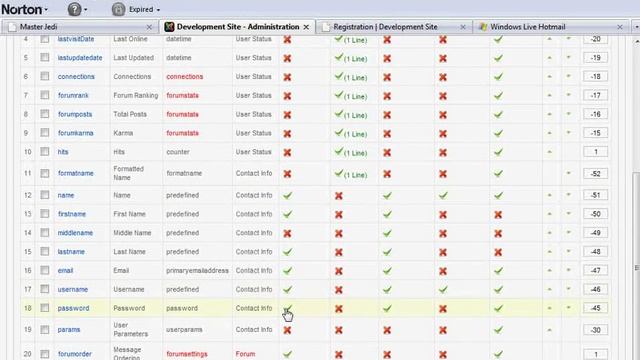Tick the checkbox for the lastupdatedate row
This screenshot has height=360, width=640.
pos(44,58)
